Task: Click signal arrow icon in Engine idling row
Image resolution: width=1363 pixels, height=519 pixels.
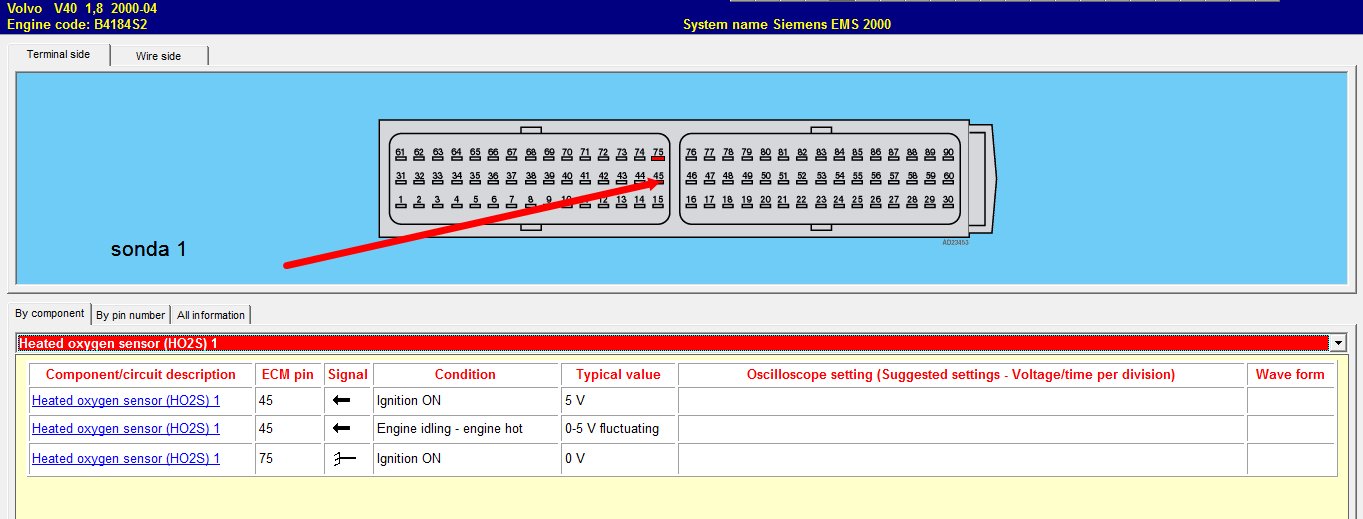Action: pos(341,428)
